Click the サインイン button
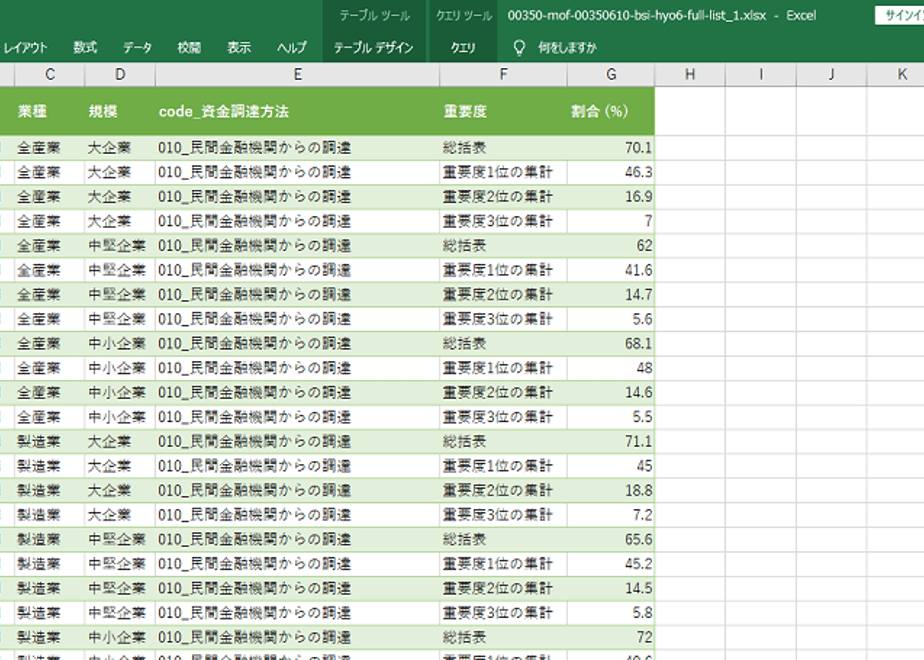The height and width of the screenshot is (660, 924). (x=900, y=15)
